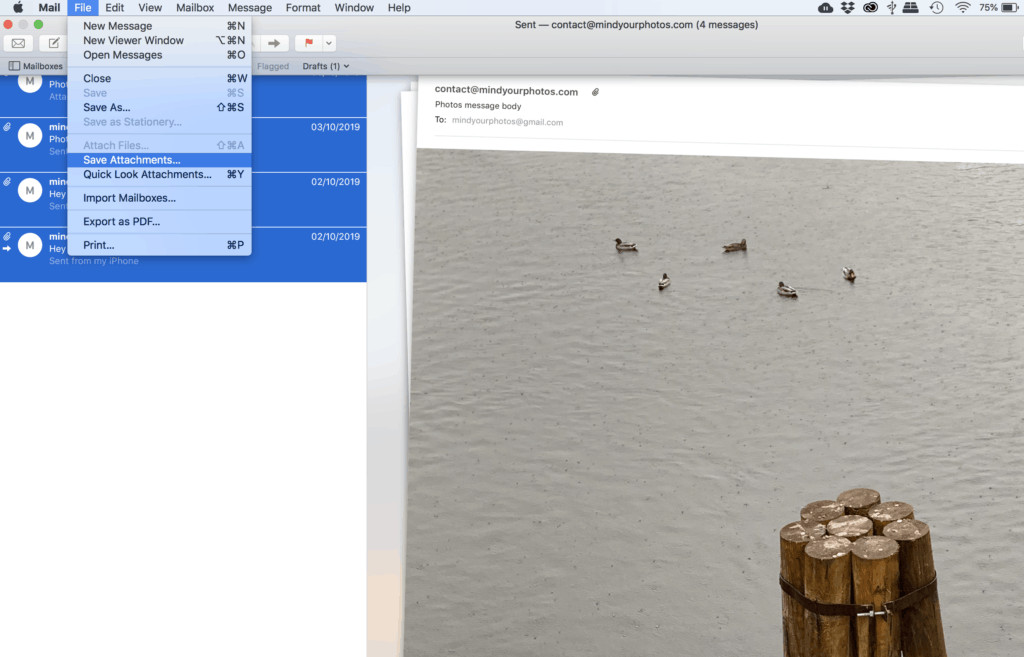Open the flag color dropdown arrow
Image resolution: width=1024 pixels, height=657 pixels.
328,43
